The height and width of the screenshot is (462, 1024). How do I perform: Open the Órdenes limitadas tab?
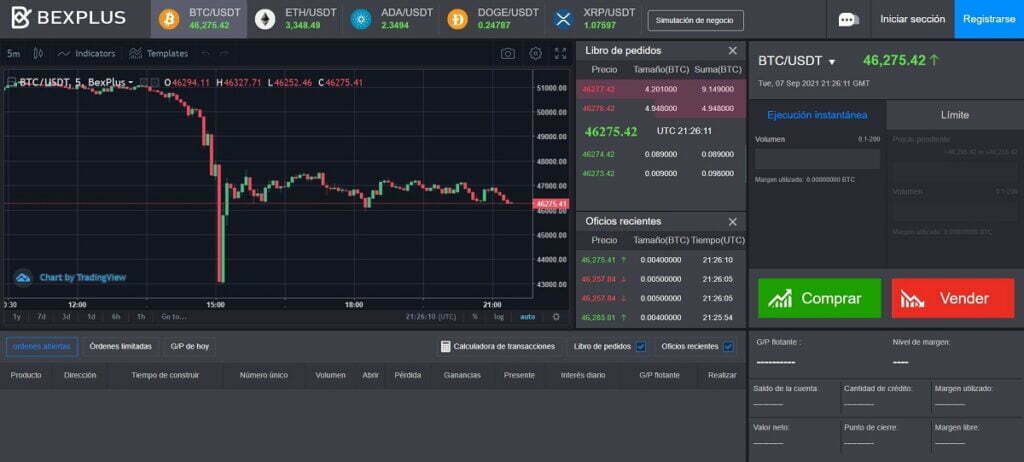coord(121,346)
